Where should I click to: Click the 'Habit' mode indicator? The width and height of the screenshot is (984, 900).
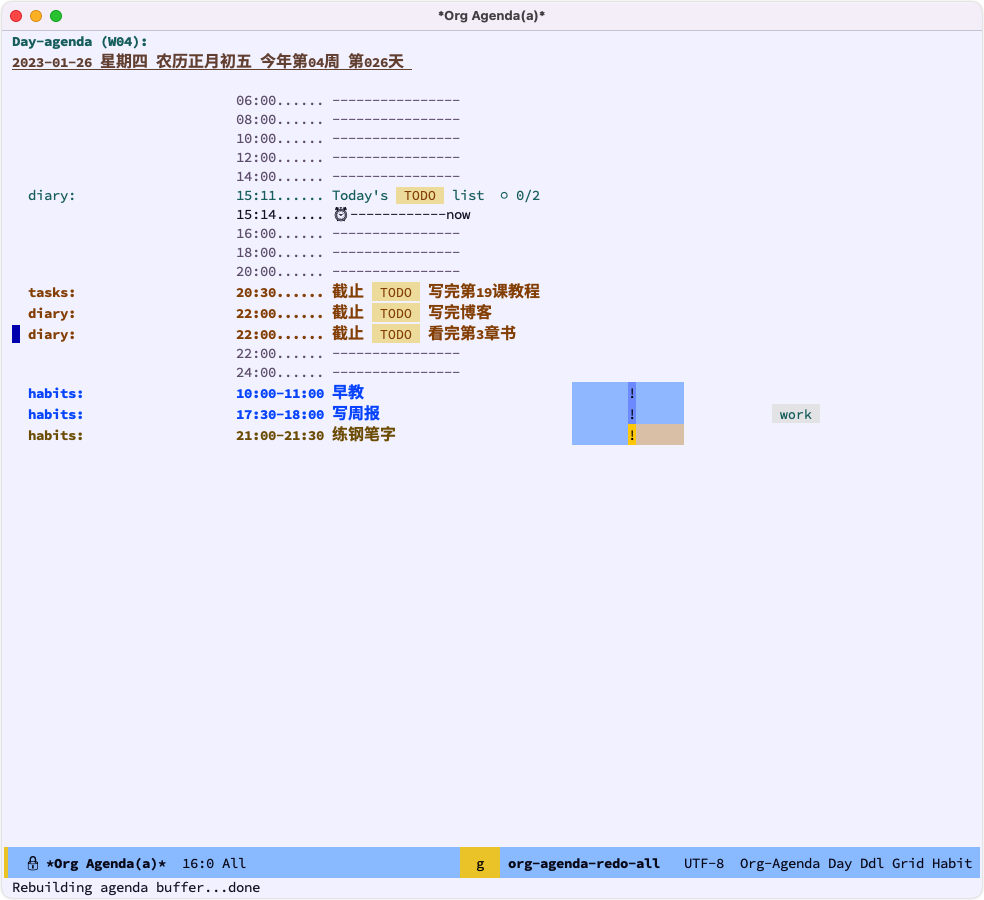pos(952,864)
